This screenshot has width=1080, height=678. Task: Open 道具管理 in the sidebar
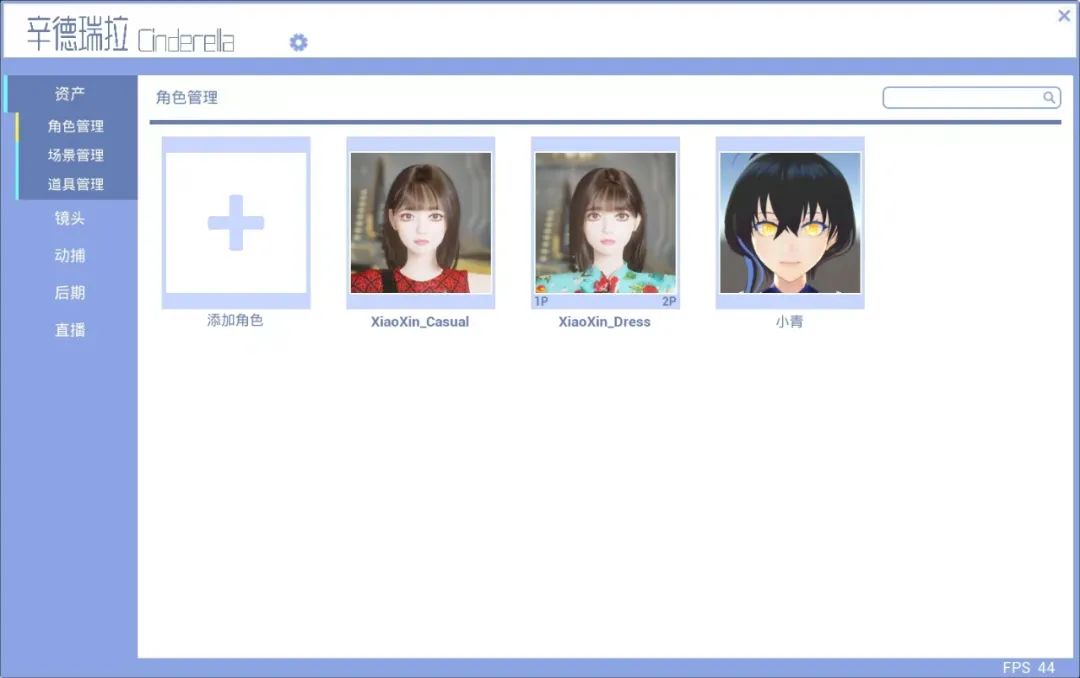pyautogui.click(x=76, y=184)
